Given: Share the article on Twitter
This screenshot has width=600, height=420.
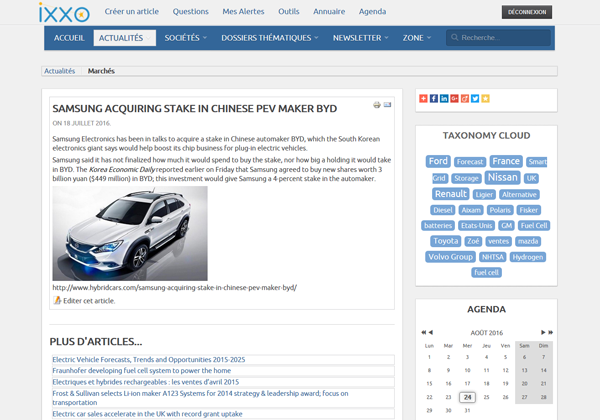Looking at the screenshot, I should point(475,99).
